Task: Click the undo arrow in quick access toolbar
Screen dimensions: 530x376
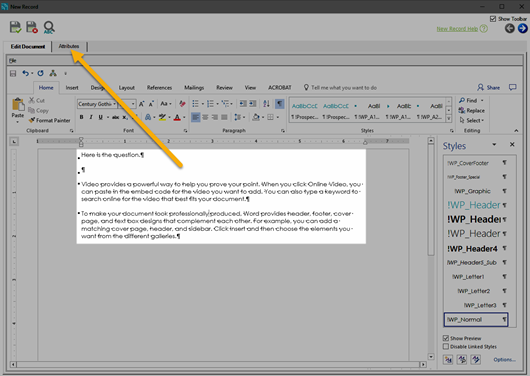Action: (x=25, y=73)
